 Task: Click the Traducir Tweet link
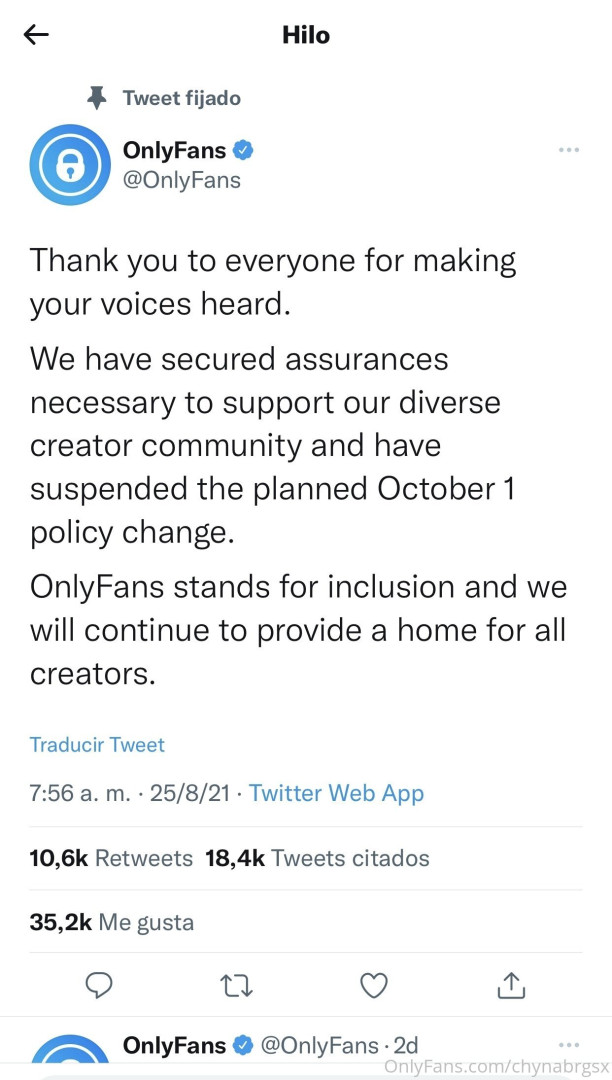(97, 745)
